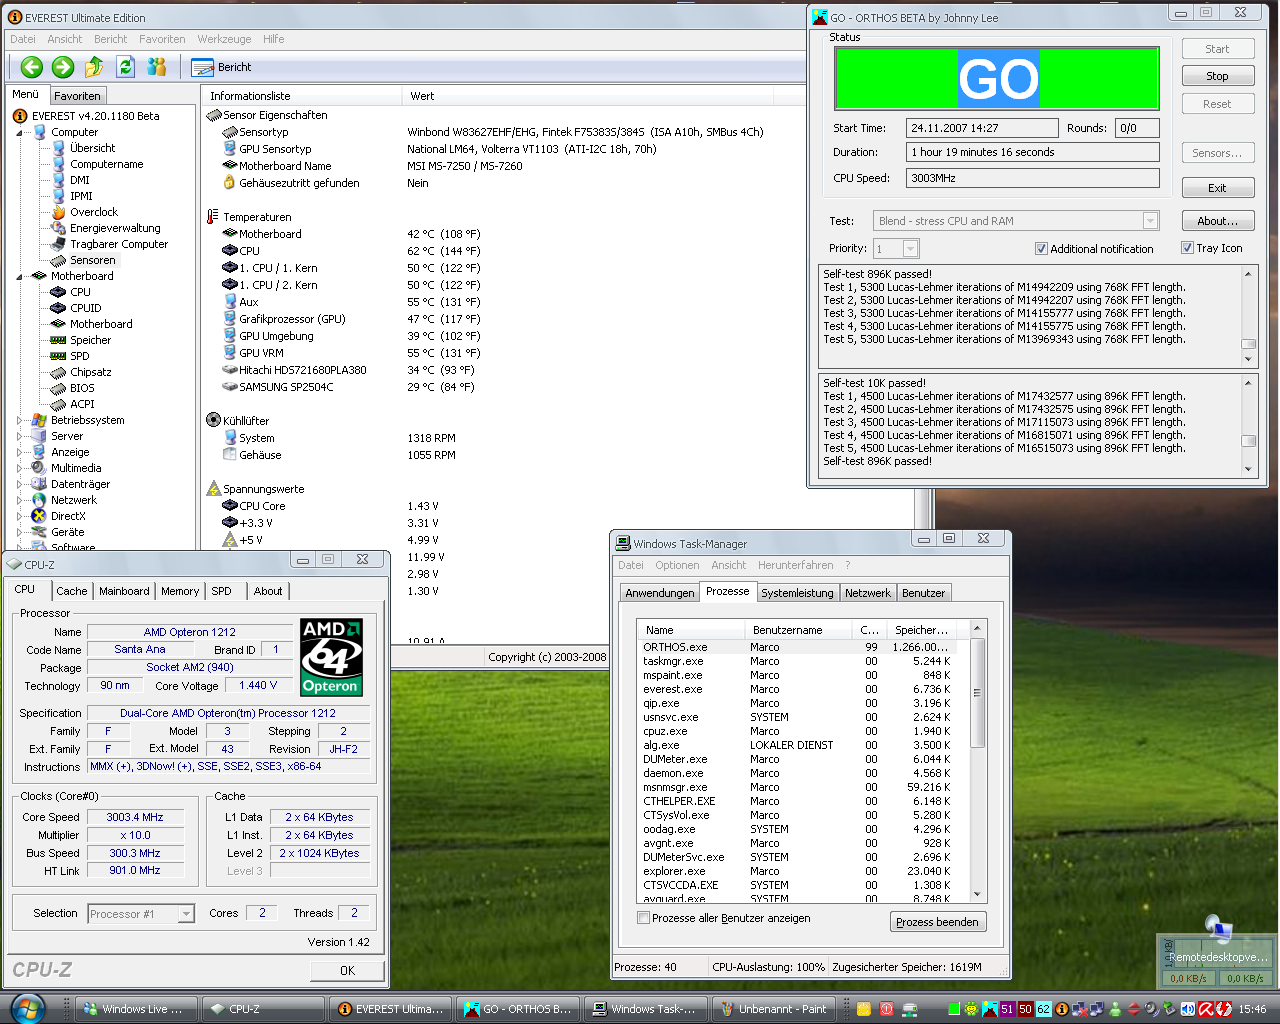Click the Exit button in ORTHOS
This screenshot has width=1280, height=1024.
[1217, 188]
